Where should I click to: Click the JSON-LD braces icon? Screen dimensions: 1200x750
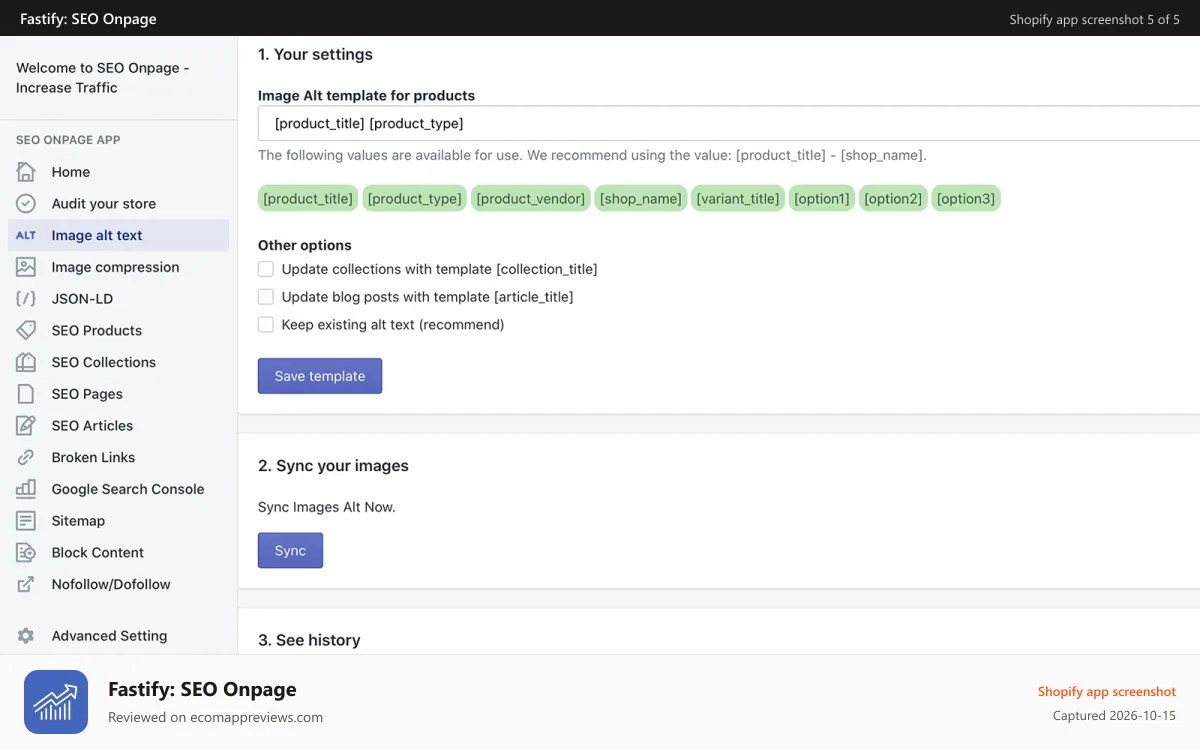click(26, 299)
